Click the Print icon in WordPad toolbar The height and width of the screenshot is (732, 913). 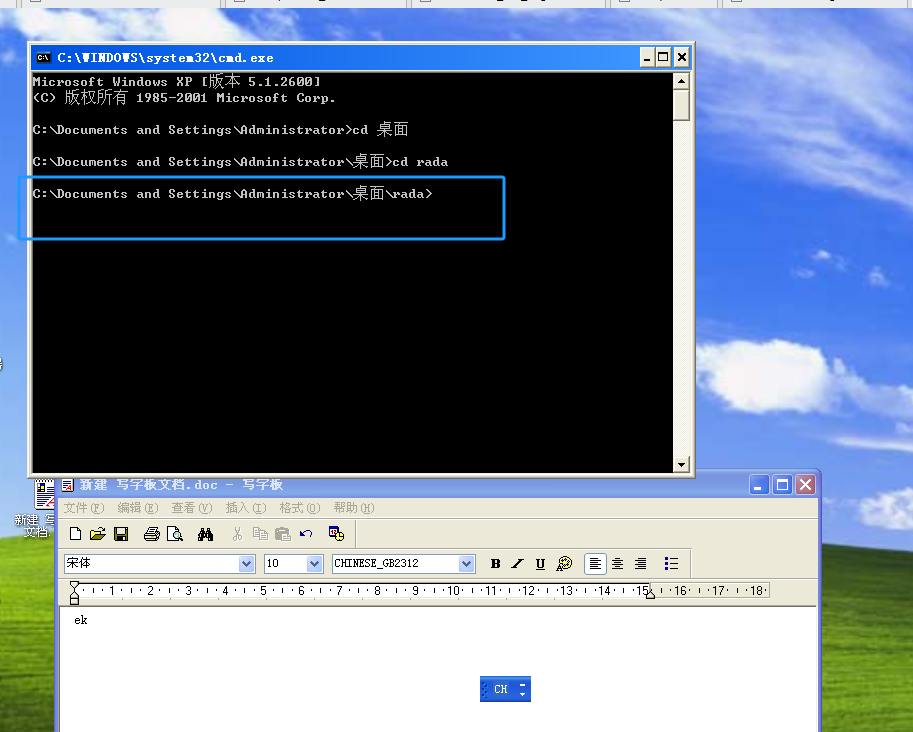click(x=151, y=533)
